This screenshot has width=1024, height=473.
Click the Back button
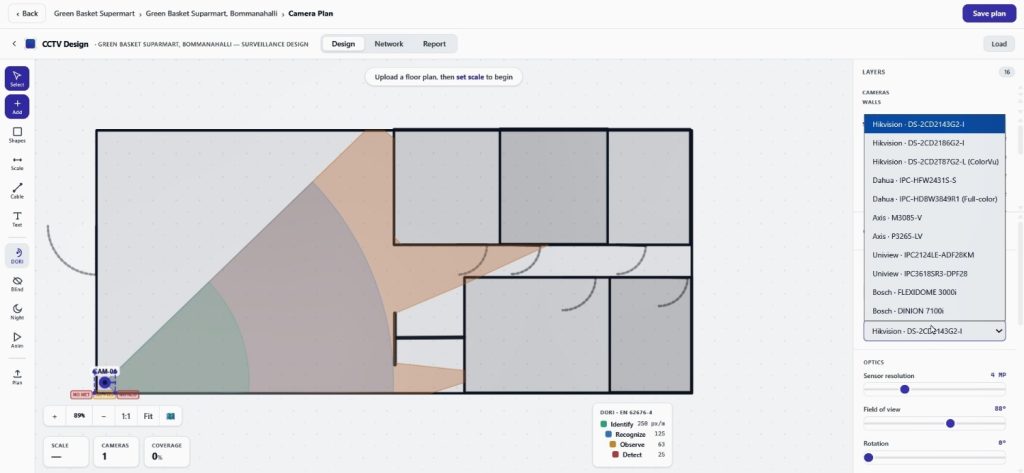pyautogui.click(x=26, y=13)
